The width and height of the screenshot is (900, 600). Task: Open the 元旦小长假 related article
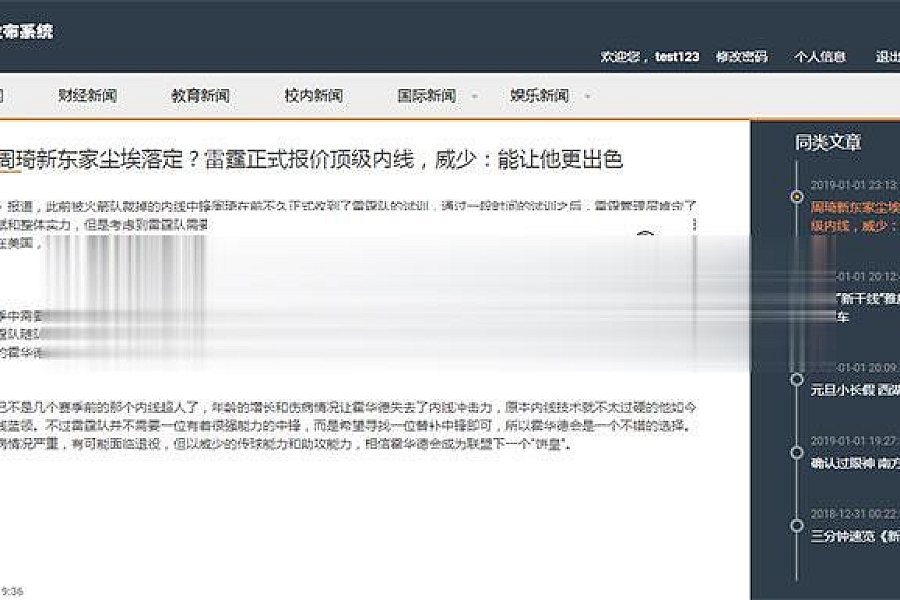click(855, 390)
